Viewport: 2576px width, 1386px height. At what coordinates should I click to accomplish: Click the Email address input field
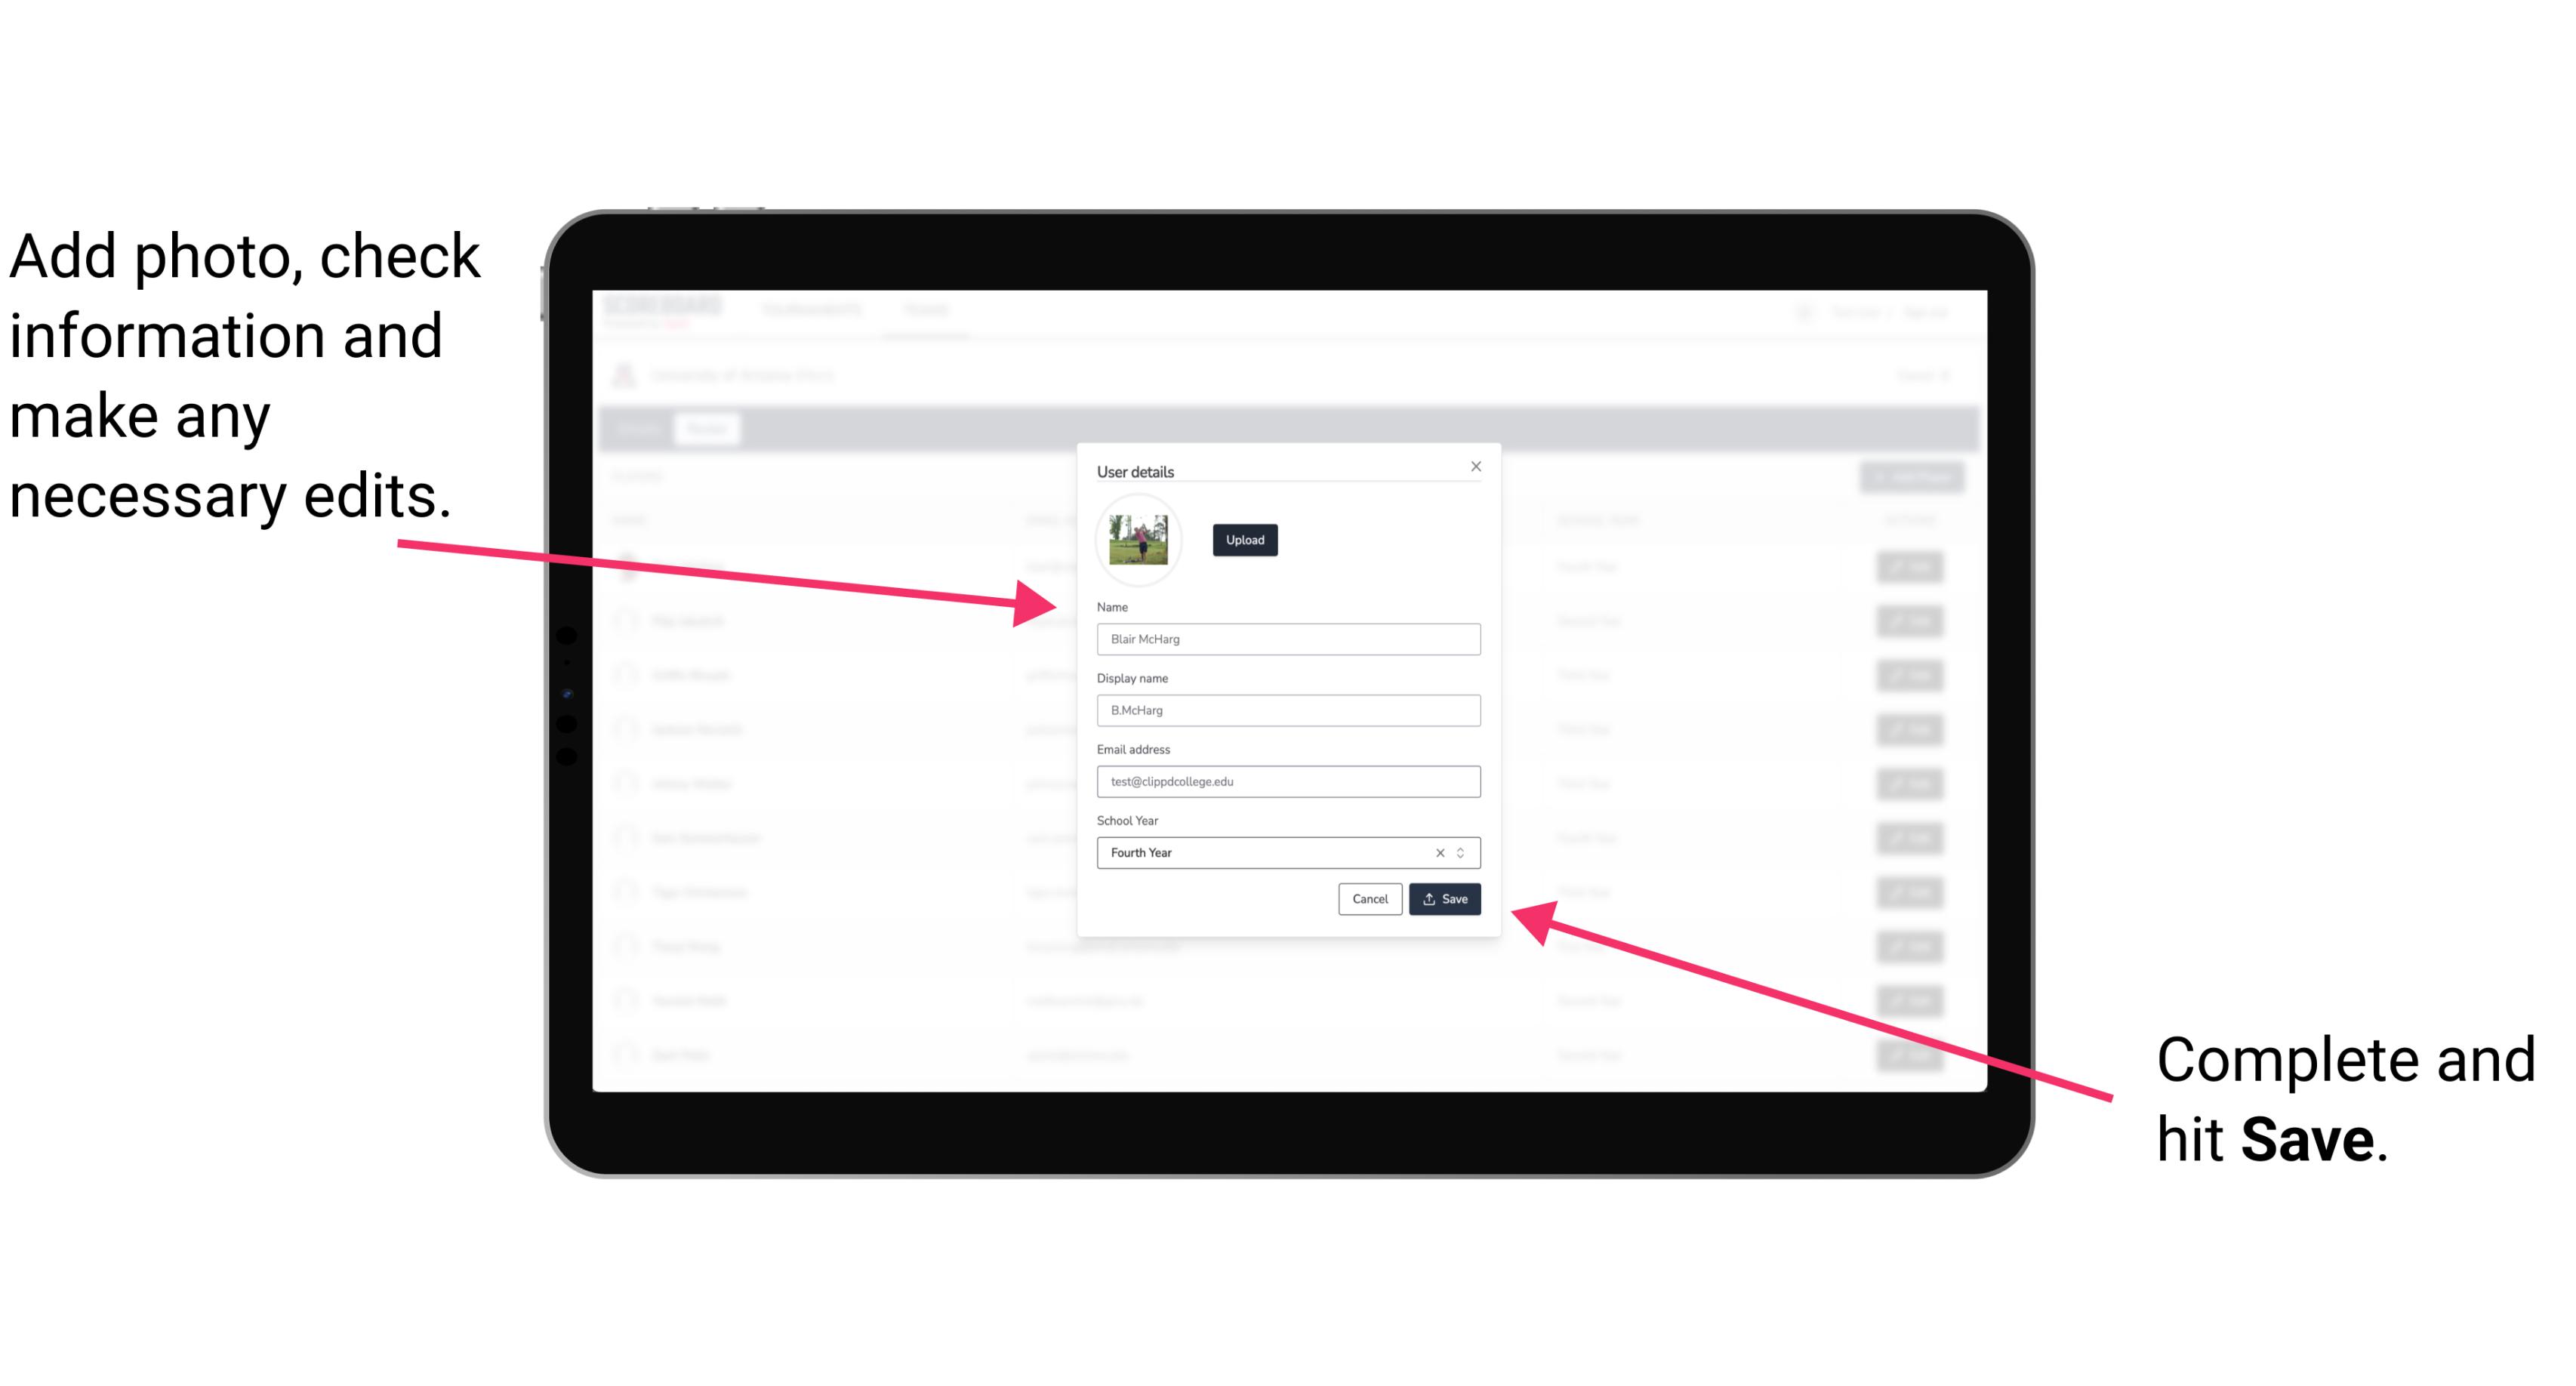[1289, 782]
